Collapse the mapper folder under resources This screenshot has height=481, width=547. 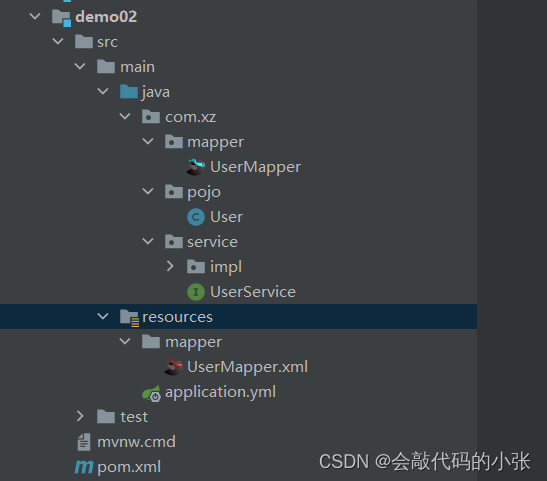[125, 341]
